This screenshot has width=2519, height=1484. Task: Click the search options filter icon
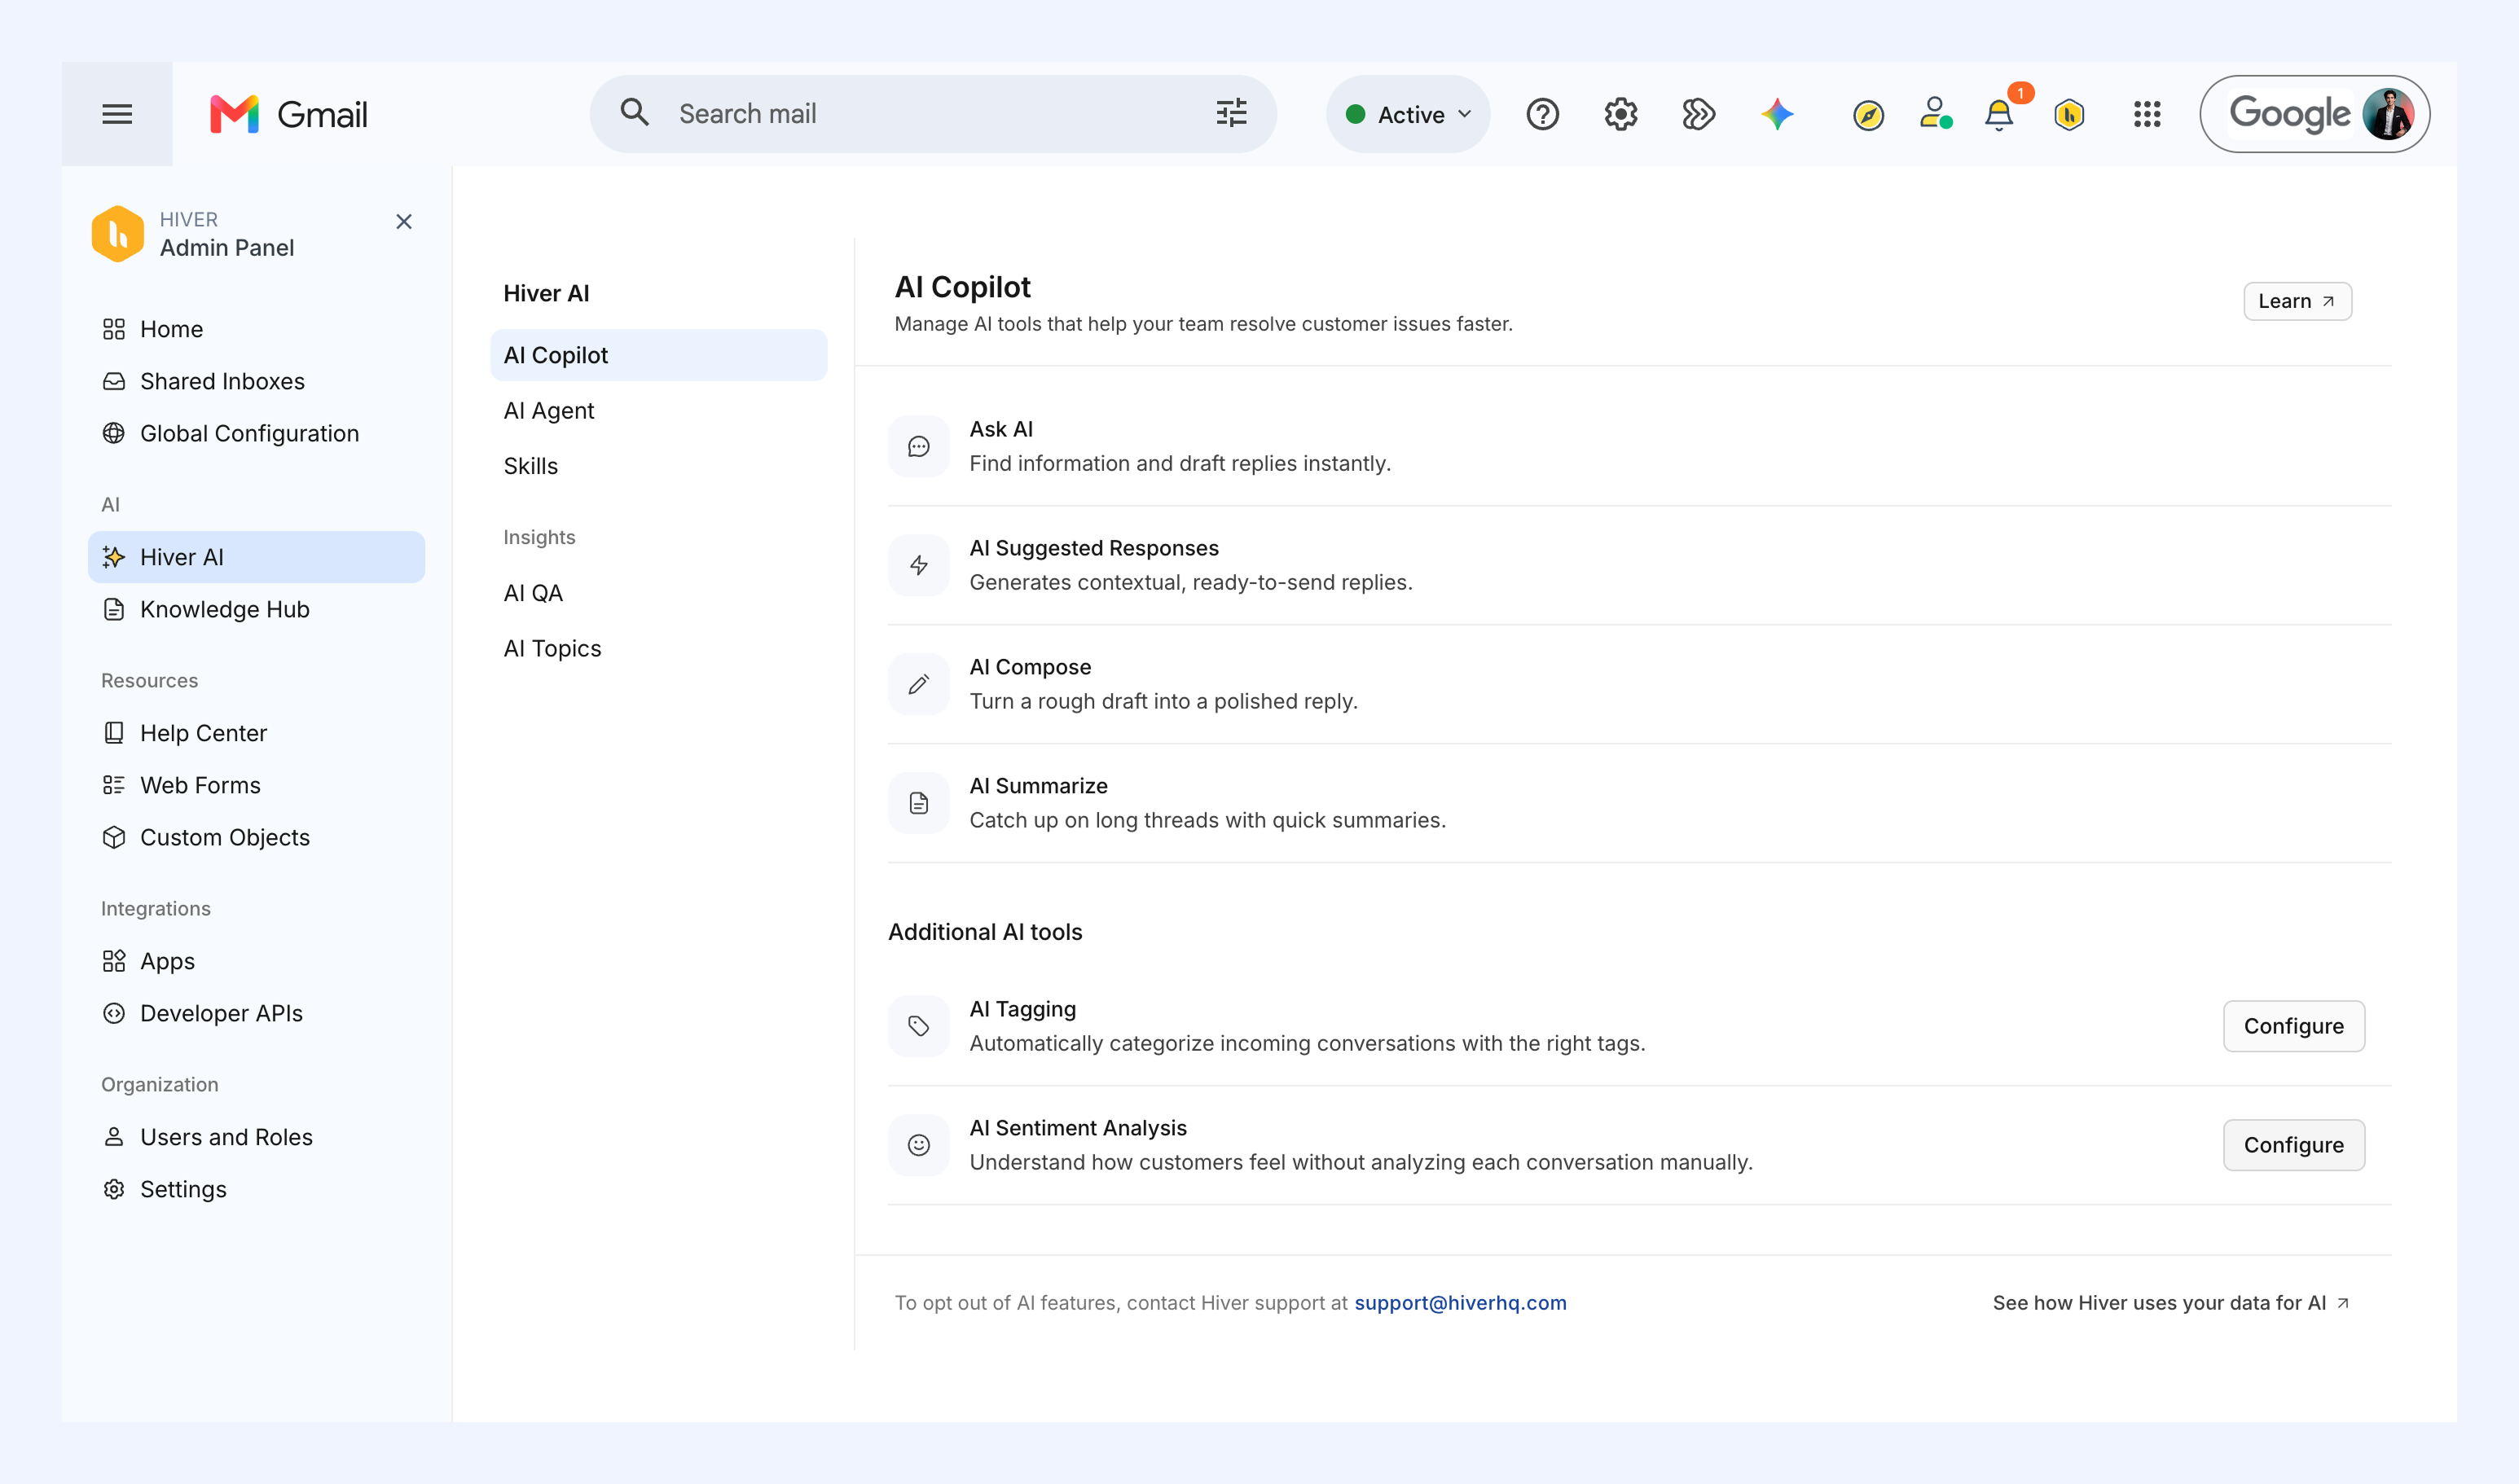coord(1231,113)
